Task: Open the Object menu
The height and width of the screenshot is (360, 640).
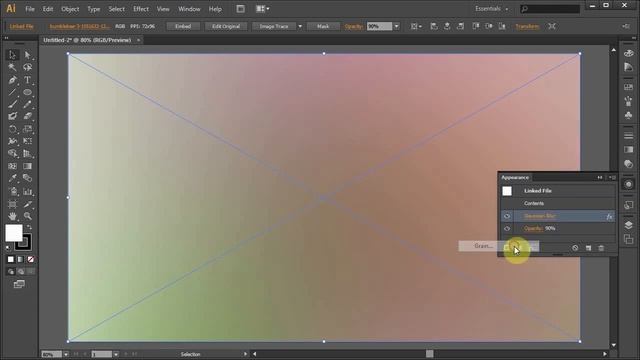Action: (x=70, y=9)
